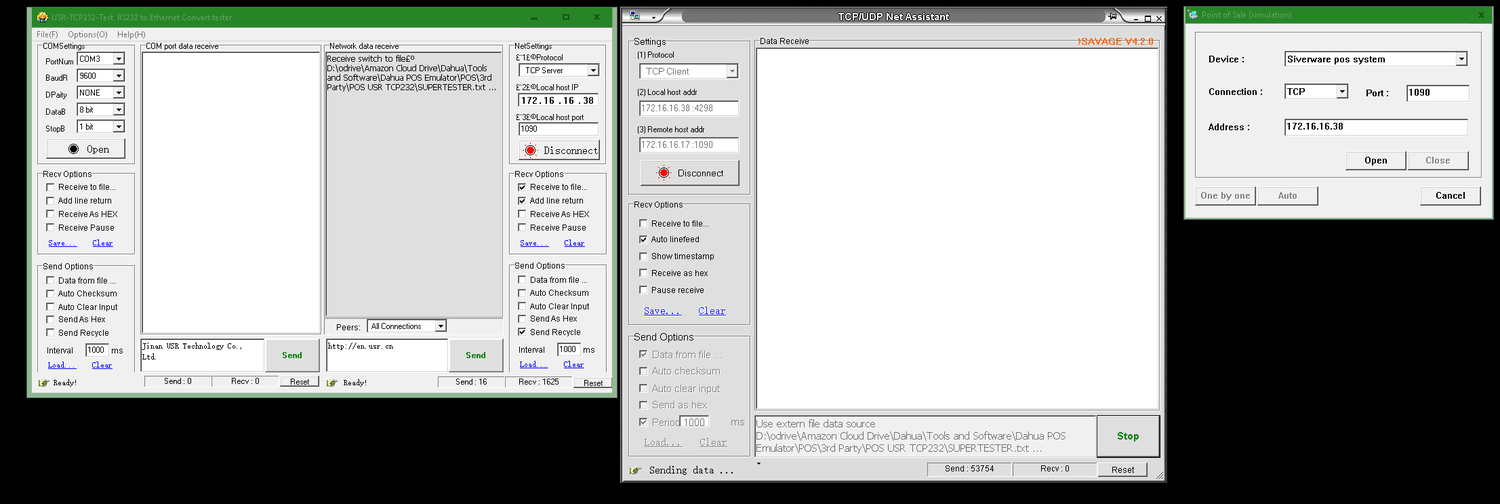Click Cancel in Point of Sale window
This screenshot has width=1500, height=504.
[x=1450, y=196]
